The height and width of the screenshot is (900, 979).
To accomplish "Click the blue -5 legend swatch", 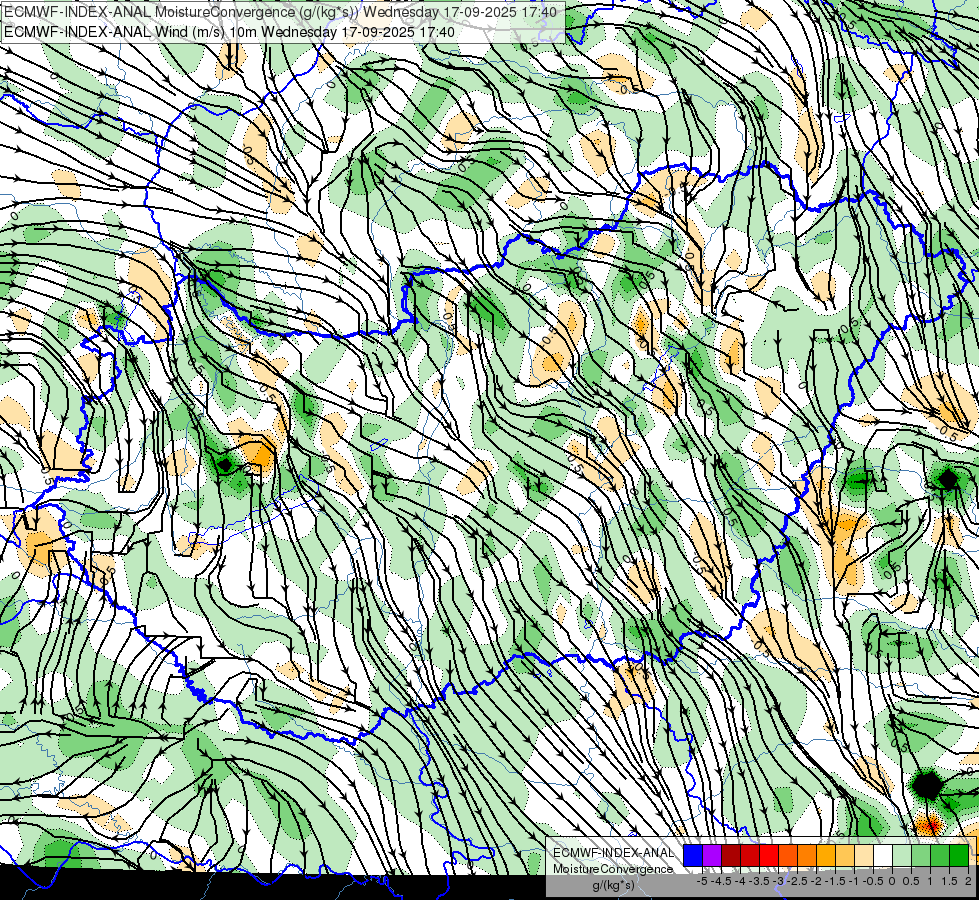I will coord(693,855).
